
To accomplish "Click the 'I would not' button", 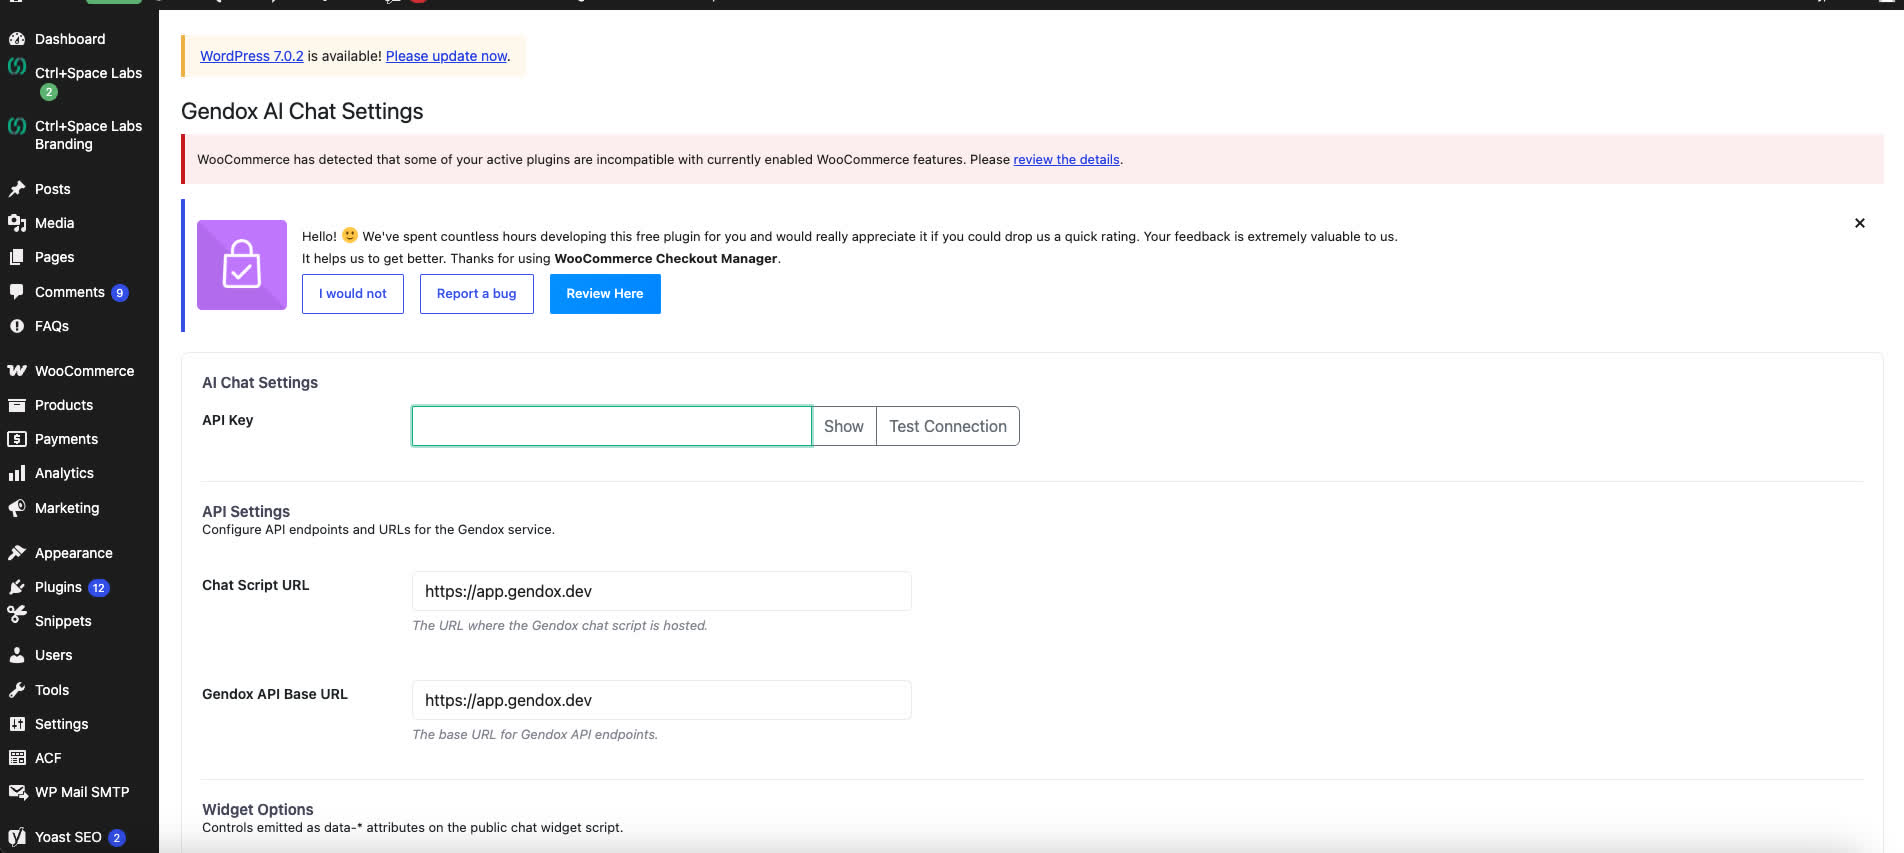I will 353,294.
